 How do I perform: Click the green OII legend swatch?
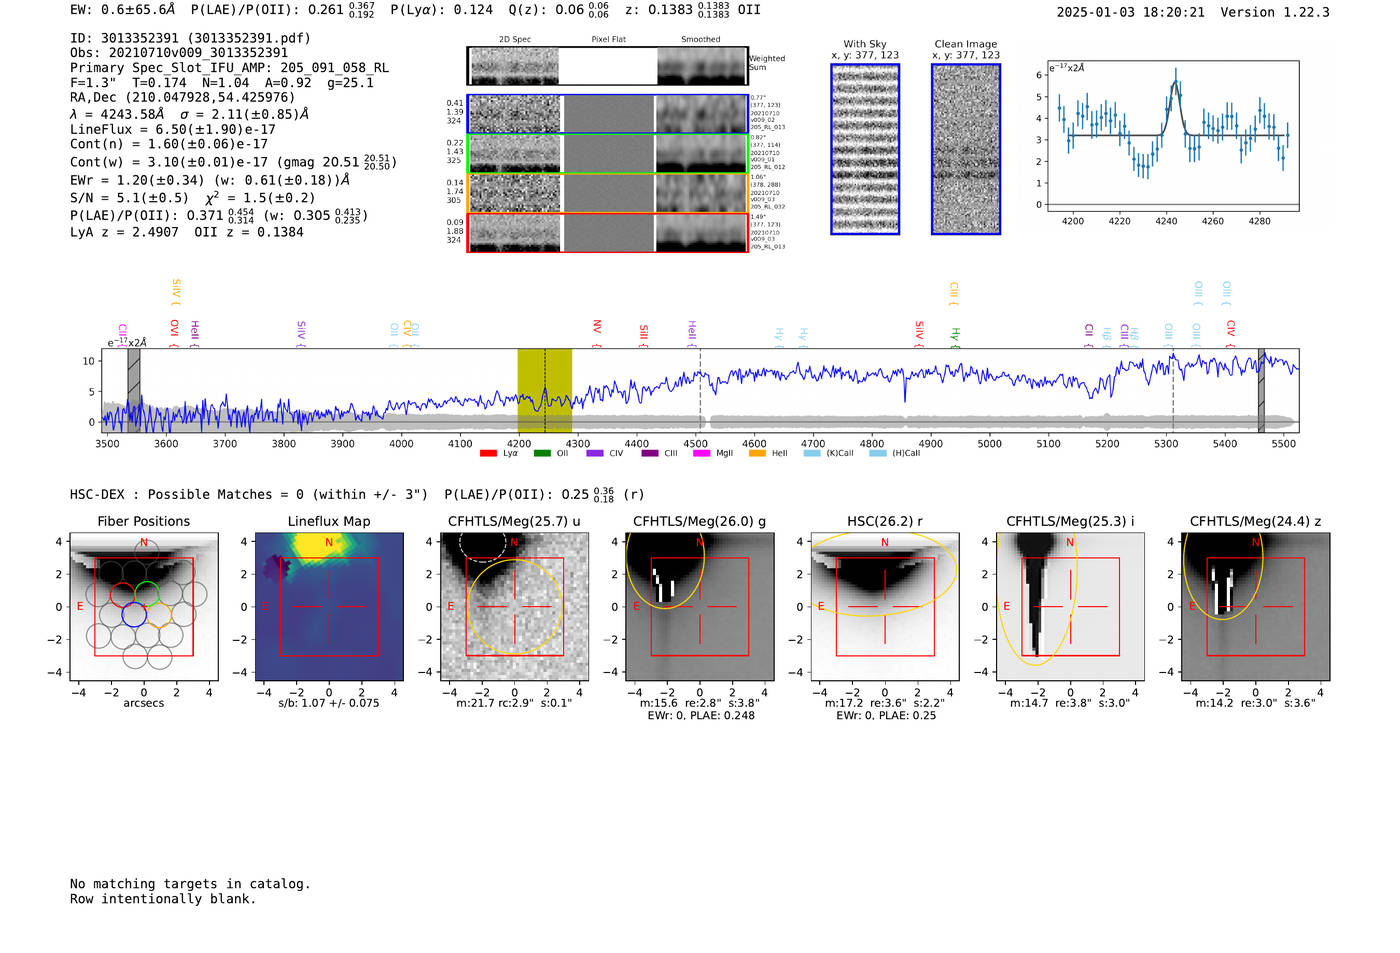click(542, 453)
